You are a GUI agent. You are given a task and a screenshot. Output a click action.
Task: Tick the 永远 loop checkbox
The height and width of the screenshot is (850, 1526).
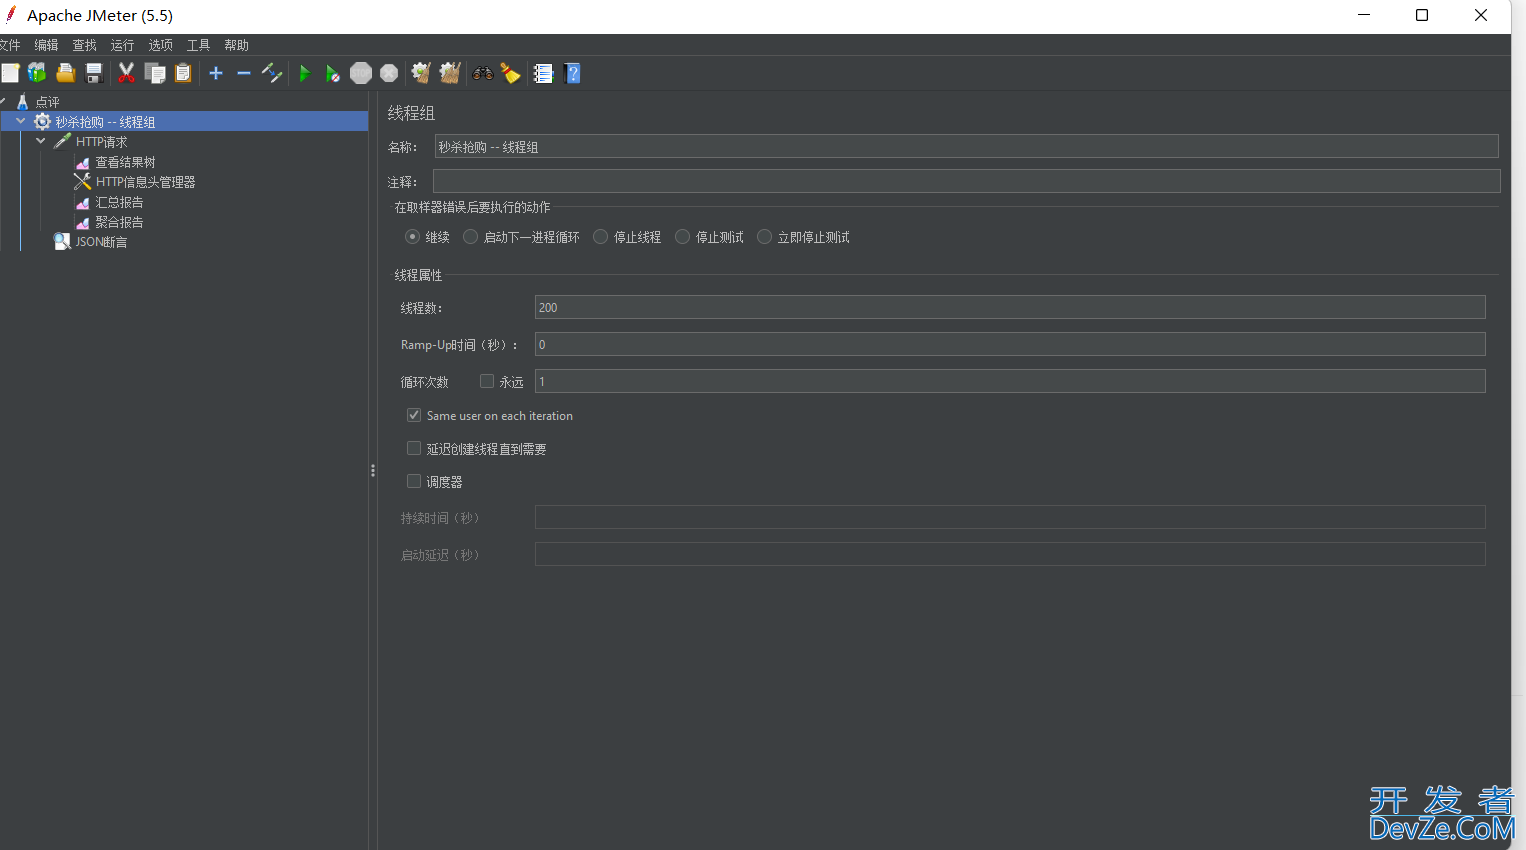pyautogui.click(x=487, y=381)
